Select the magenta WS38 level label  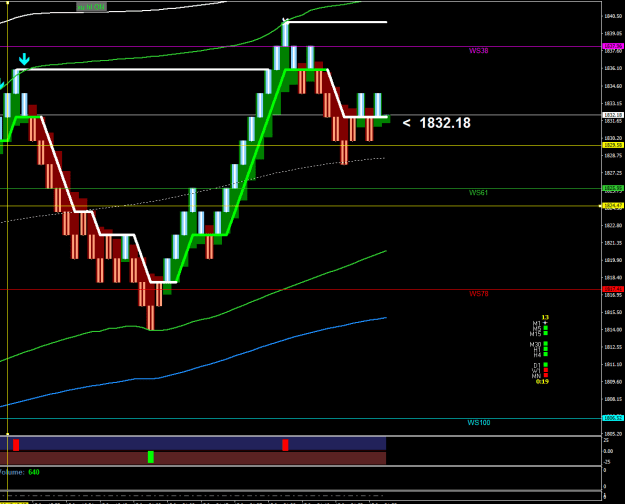[x=478, y=51]
